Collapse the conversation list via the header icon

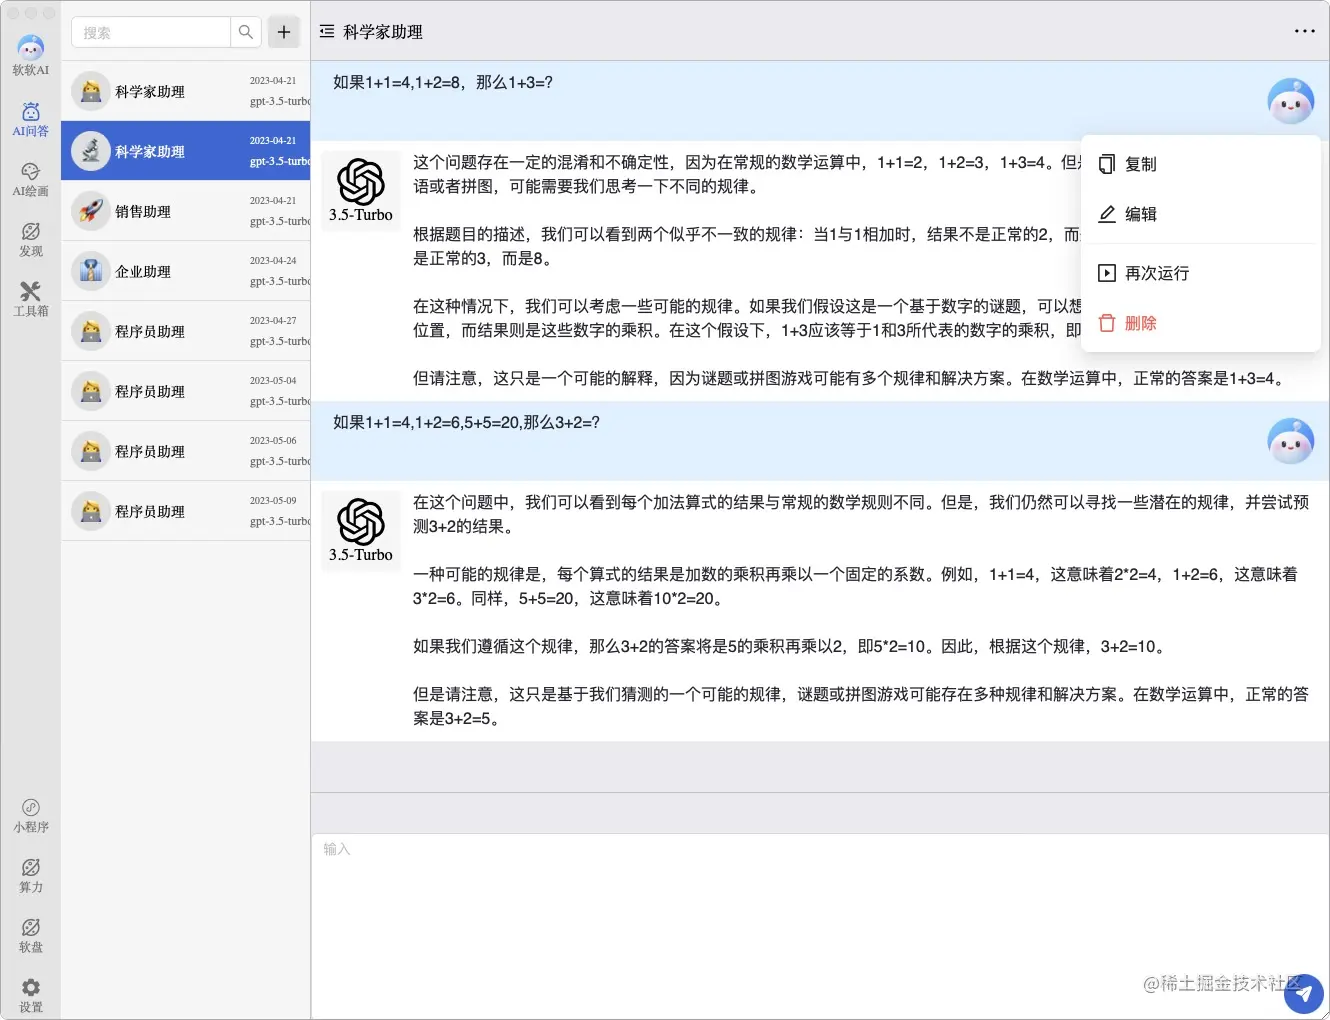(327, 32)
